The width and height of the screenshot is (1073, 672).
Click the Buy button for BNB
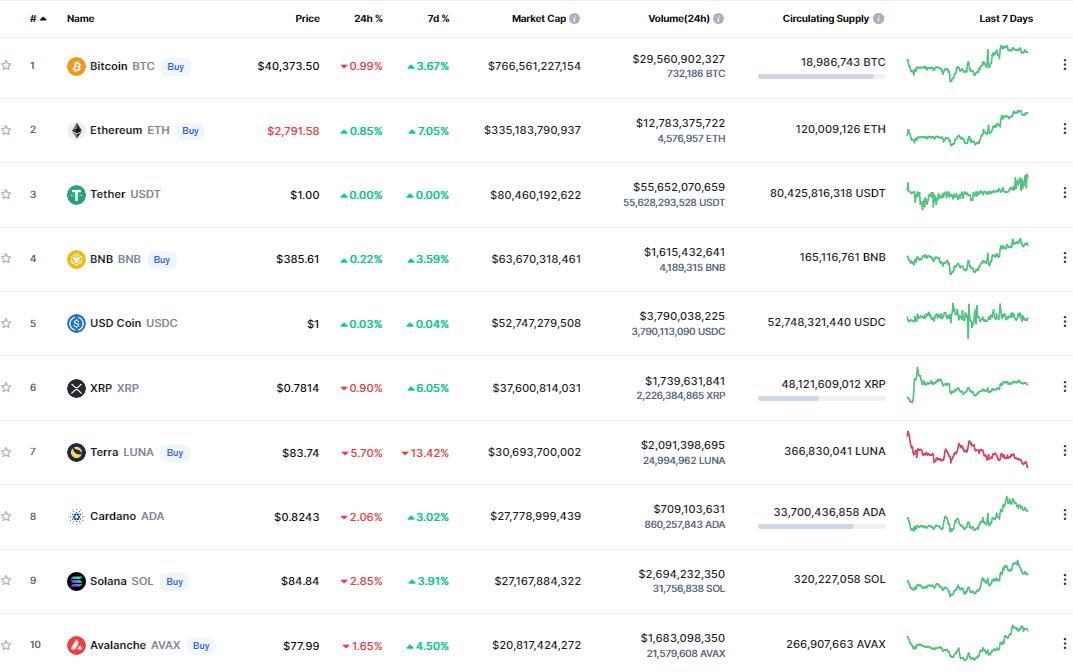tap(161, 259)
